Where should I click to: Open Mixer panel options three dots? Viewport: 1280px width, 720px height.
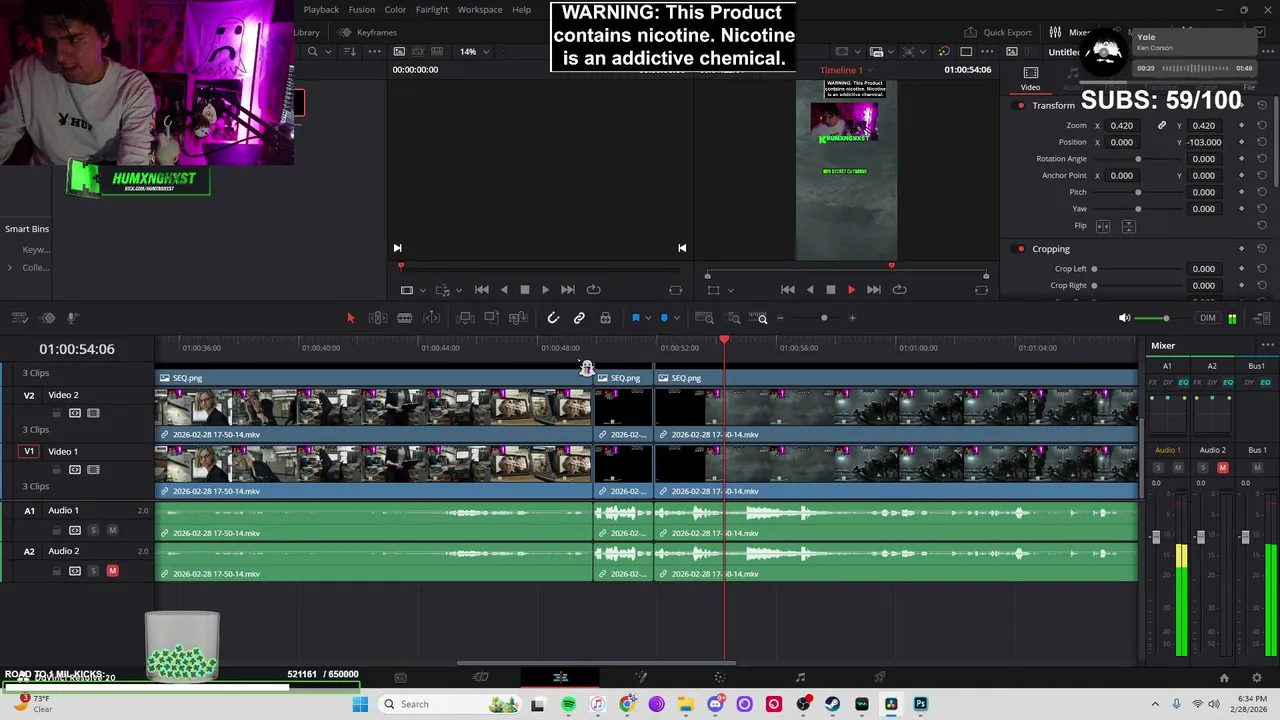(1267, 346)
